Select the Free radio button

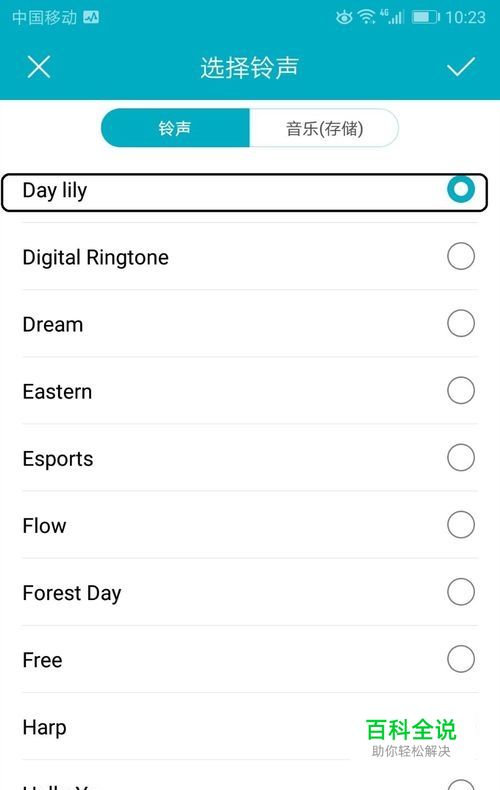pyautogui.click(x=461, y=659)
